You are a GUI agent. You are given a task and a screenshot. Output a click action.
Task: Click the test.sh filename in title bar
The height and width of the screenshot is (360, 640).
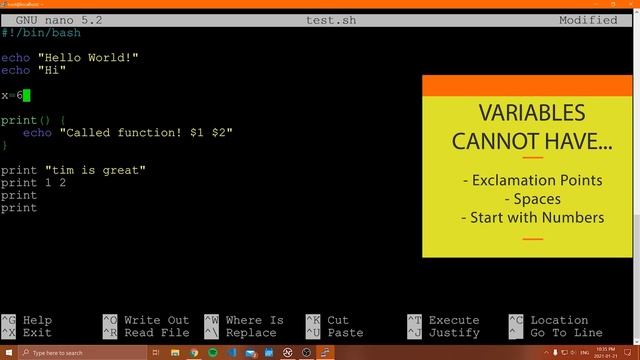[x=331, y=20]
